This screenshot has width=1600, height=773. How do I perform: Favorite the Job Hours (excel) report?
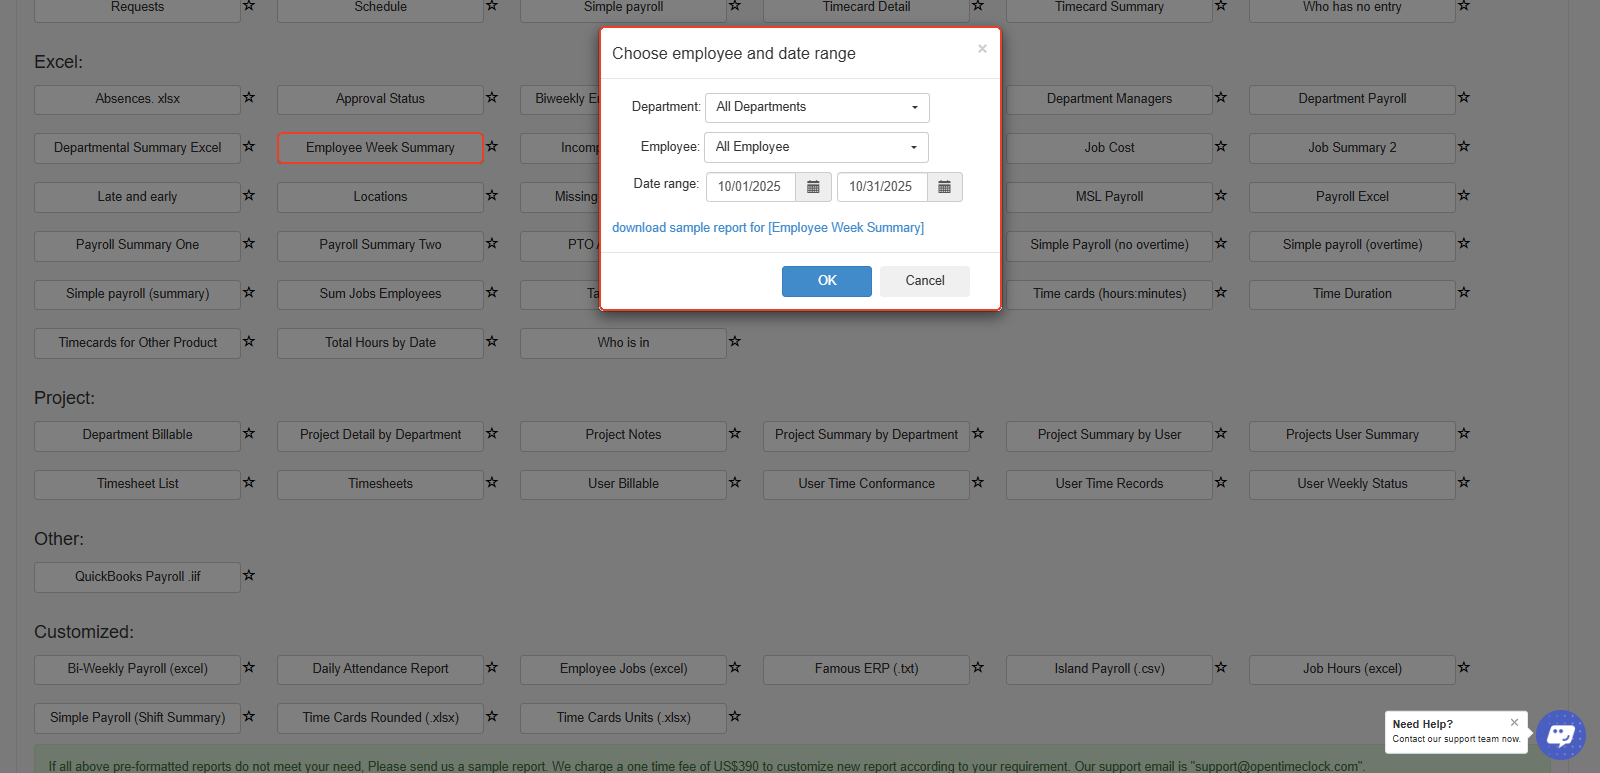(1464, 668)
